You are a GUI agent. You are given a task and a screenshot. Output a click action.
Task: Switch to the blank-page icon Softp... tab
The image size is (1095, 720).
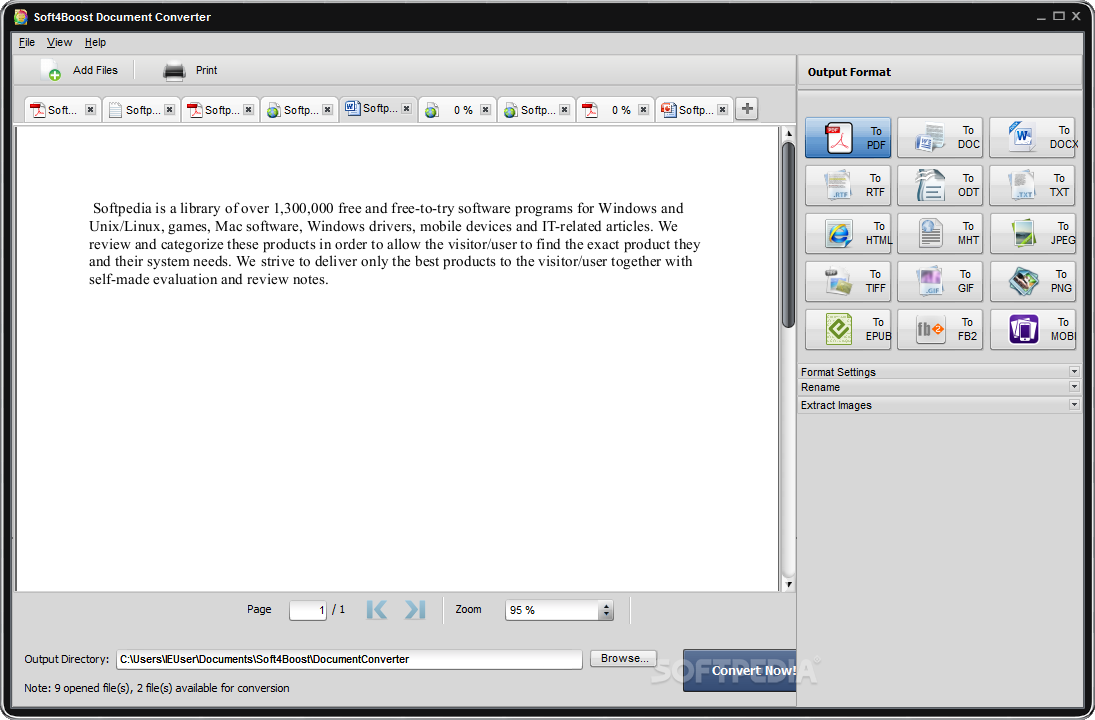tap(141, 110)
